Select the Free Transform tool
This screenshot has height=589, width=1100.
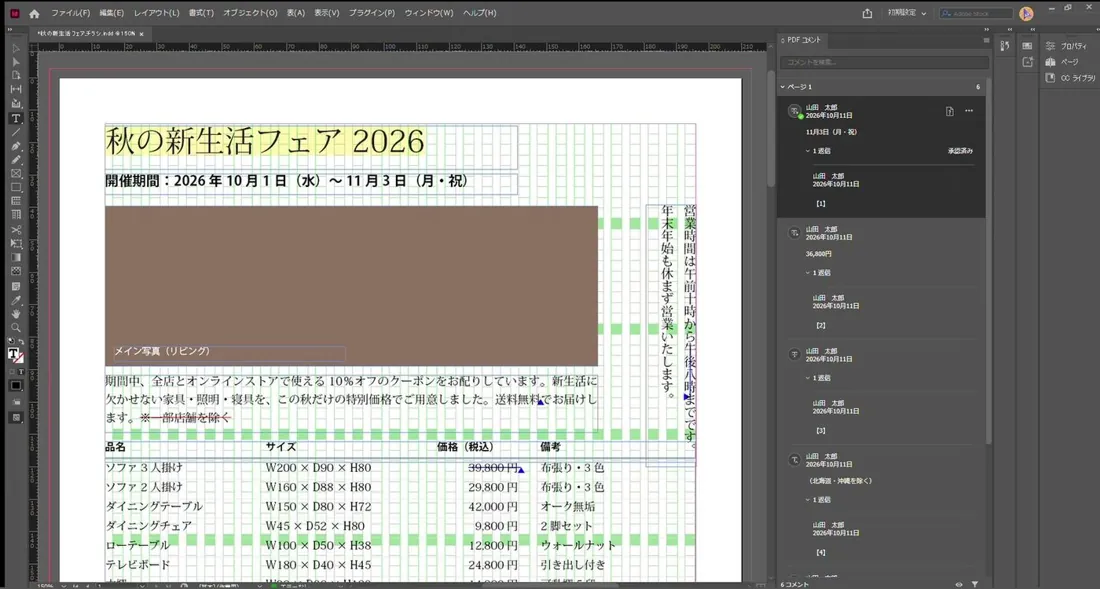click(x=16, y=243)
